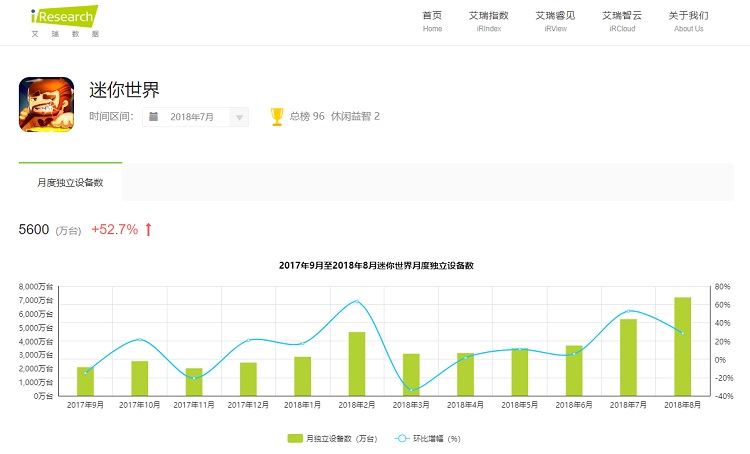Image resolution: width=750 pixels, height=454 pixels.
Task: Expand the 2018年7月 time range dropdown arrow
Action: pos(239,117)
